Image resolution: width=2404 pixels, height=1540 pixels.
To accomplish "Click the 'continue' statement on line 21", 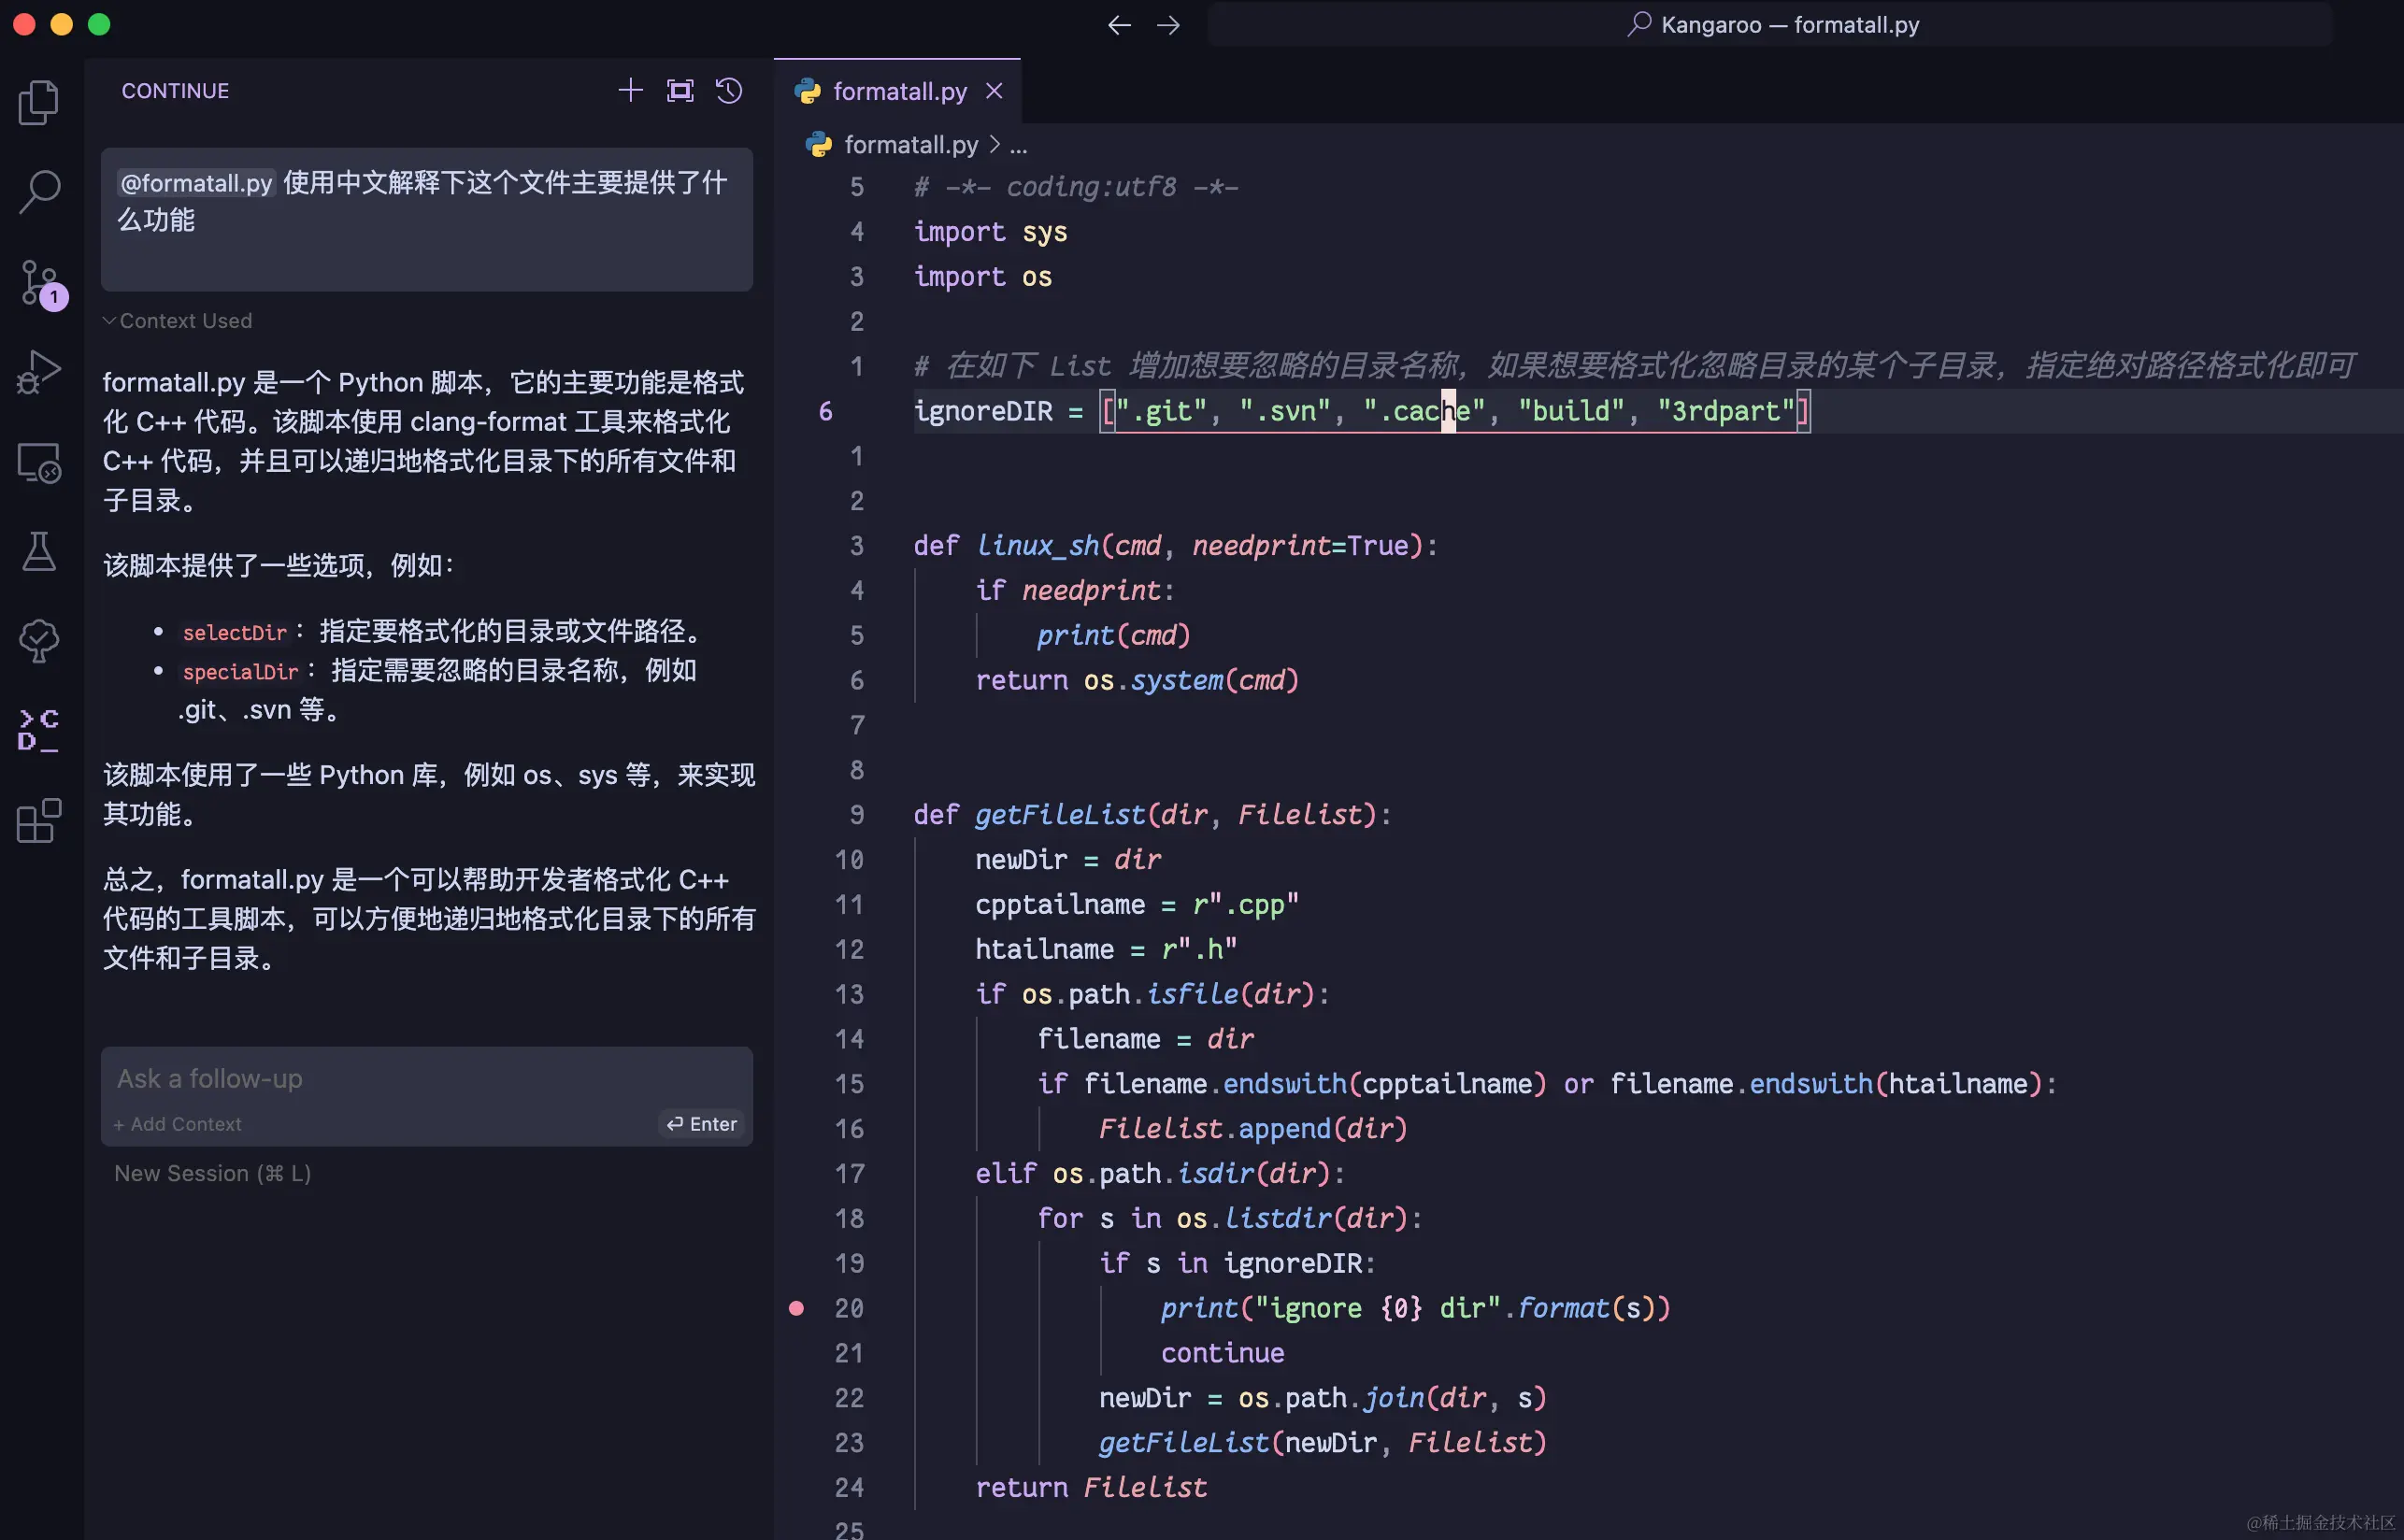I will (1222, 1353).
